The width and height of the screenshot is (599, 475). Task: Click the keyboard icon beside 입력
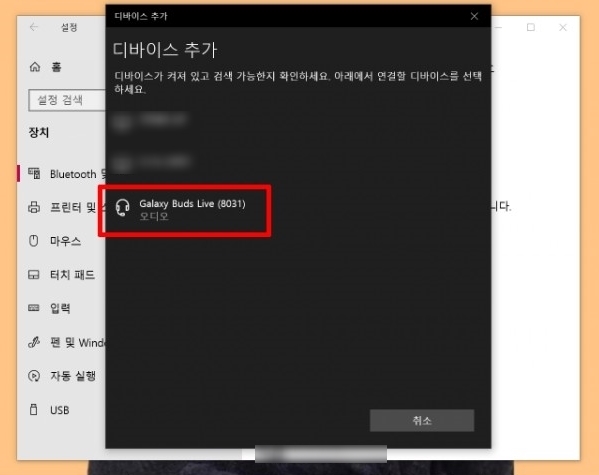34,308
